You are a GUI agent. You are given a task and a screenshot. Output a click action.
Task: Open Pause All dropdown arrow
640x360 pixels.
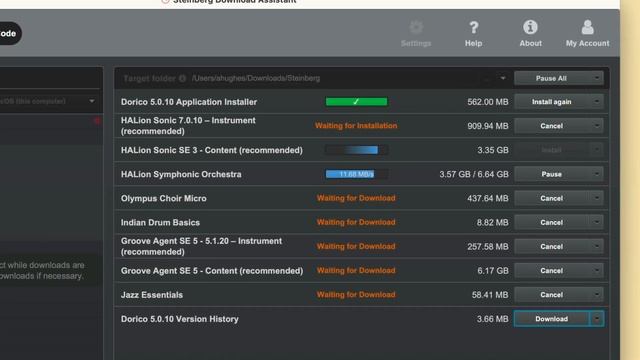coord(597,78)
